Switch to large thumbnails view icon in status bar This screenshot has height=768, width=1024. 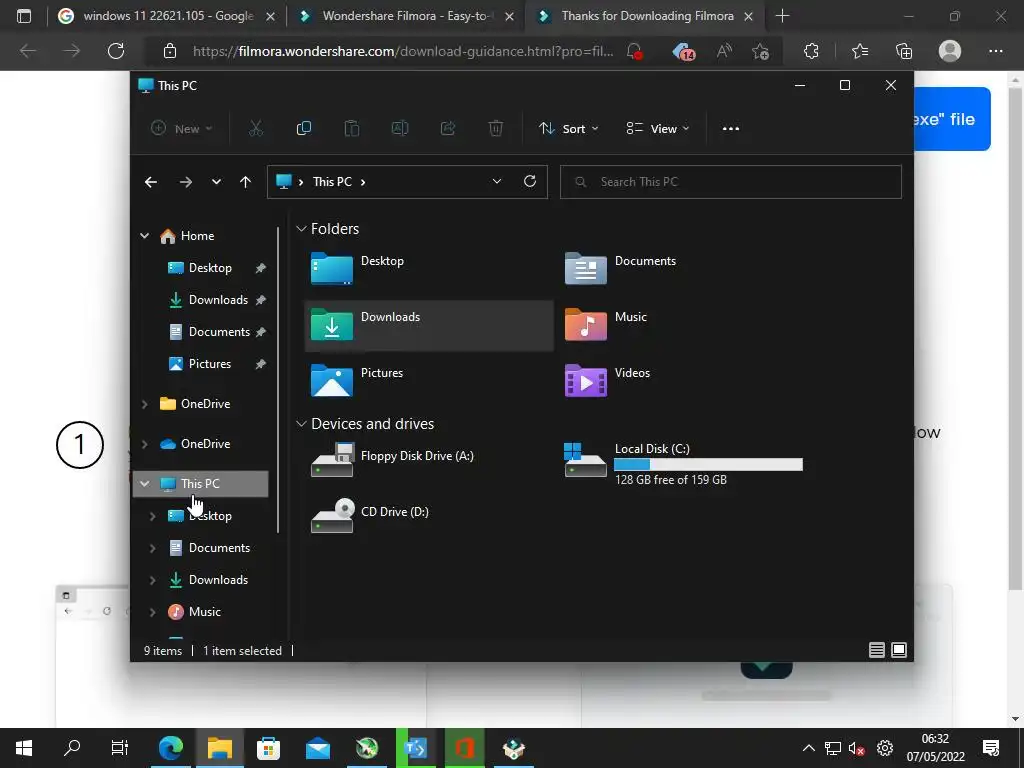point(899,650)
